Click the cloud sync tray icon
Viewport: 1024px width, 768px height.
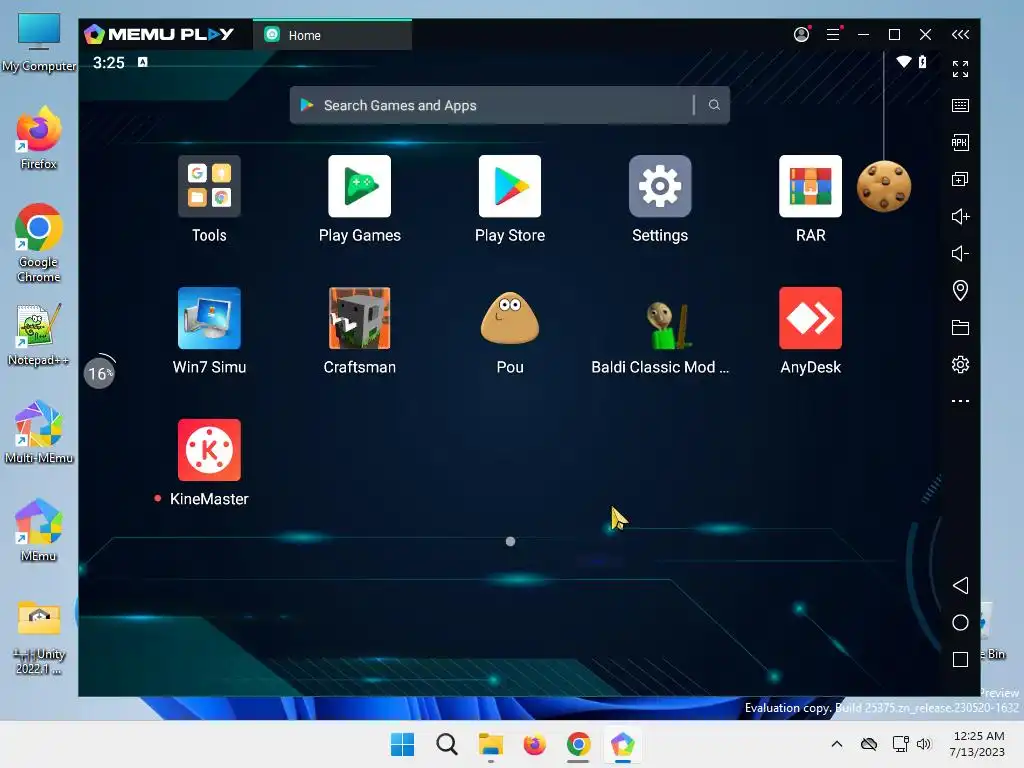pyautogui.click(x=869, y=744)
